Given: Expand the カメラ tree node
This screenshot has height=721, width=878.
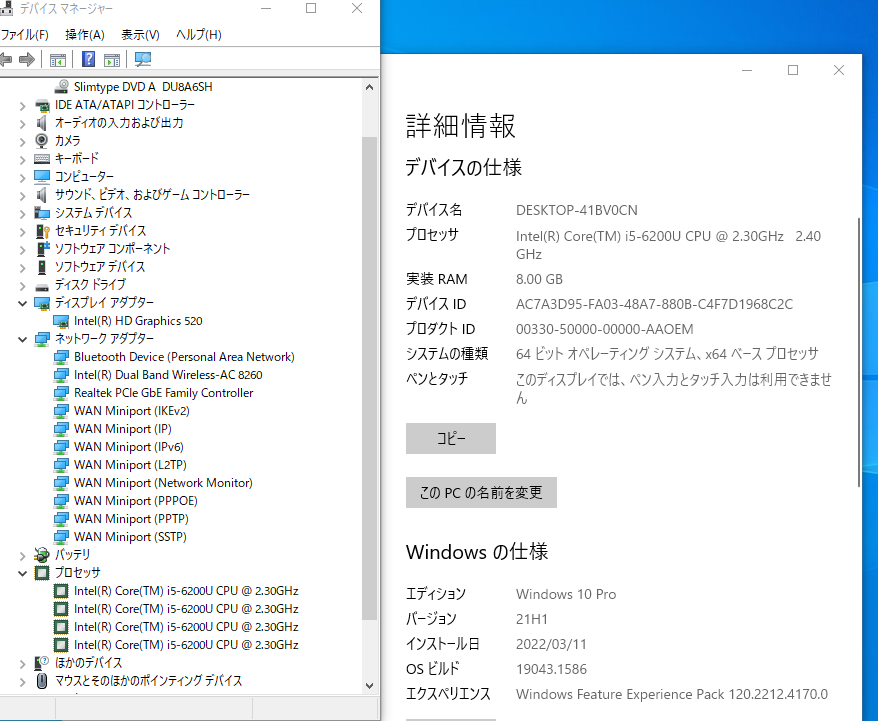Looking at the screenshot, I should click(22, 141).
